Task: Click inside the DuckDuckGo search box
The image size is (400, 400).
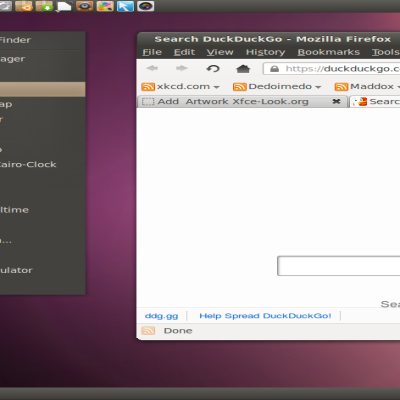Action: [x=339, y=266]
